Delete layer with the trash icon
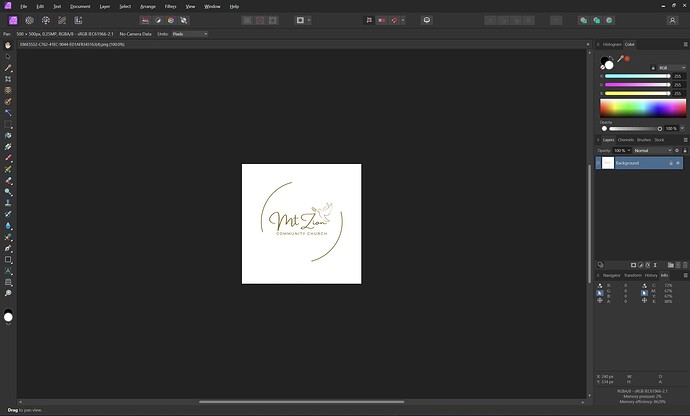Screen dimensions: 690x416 click(x=685, y=265)
